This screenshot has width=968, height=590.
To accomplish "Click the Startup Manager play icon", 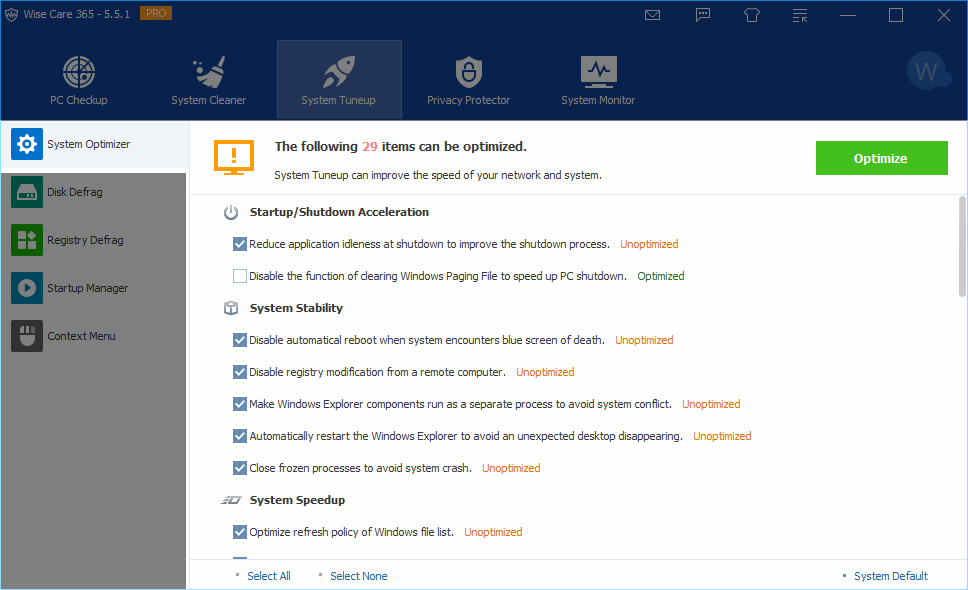I will pos(27,288).
